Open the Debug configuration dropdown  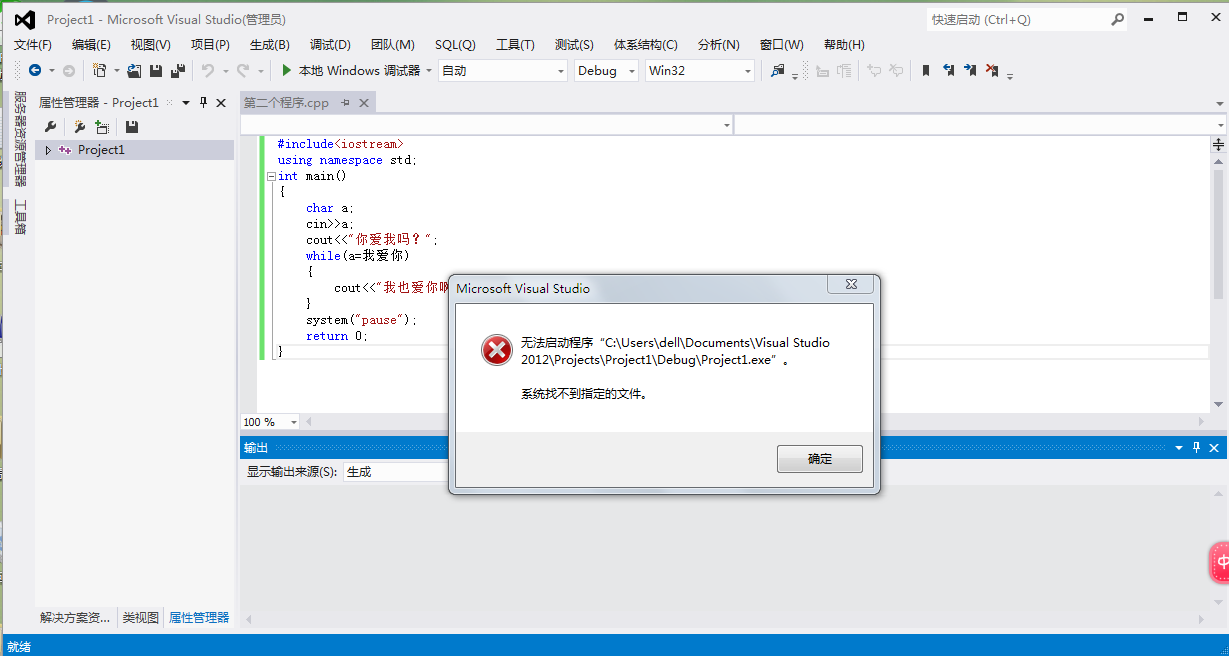632,71
